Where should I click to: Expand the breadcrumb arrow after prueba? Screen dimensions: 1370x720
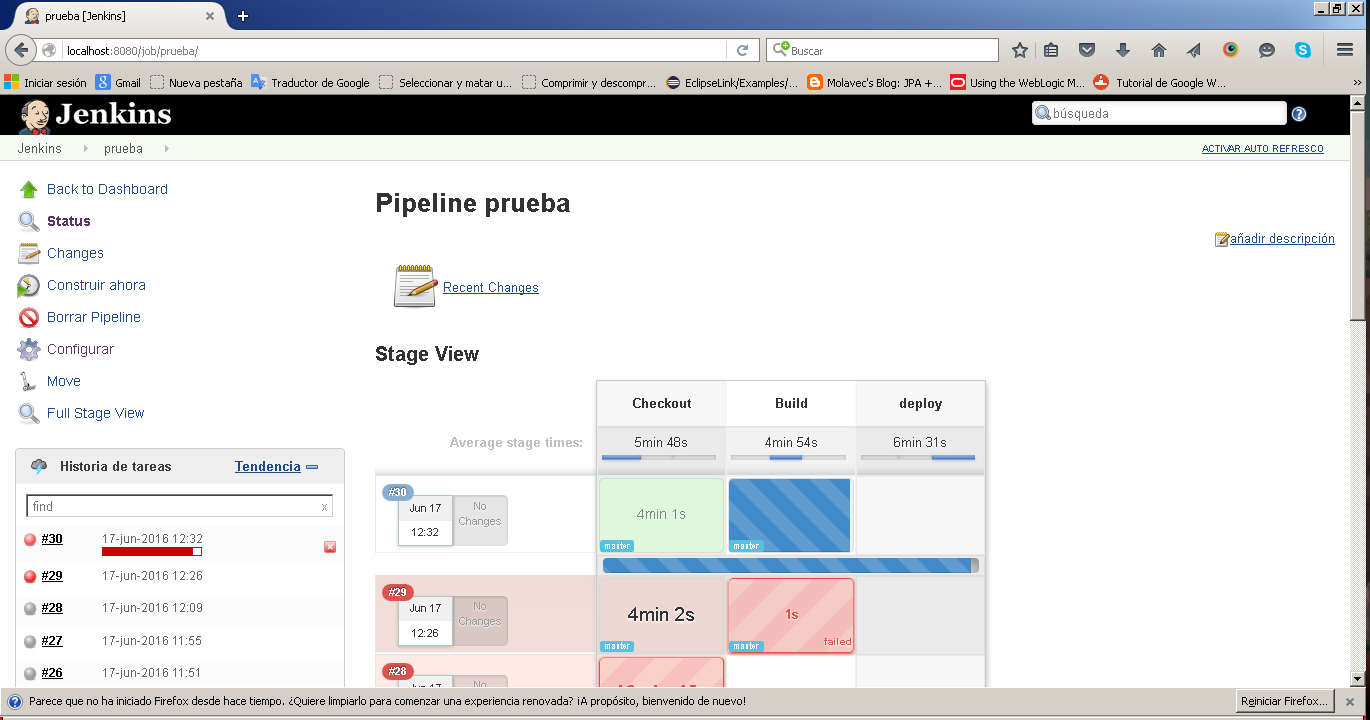pyautogui.click(x=166, y=149)
